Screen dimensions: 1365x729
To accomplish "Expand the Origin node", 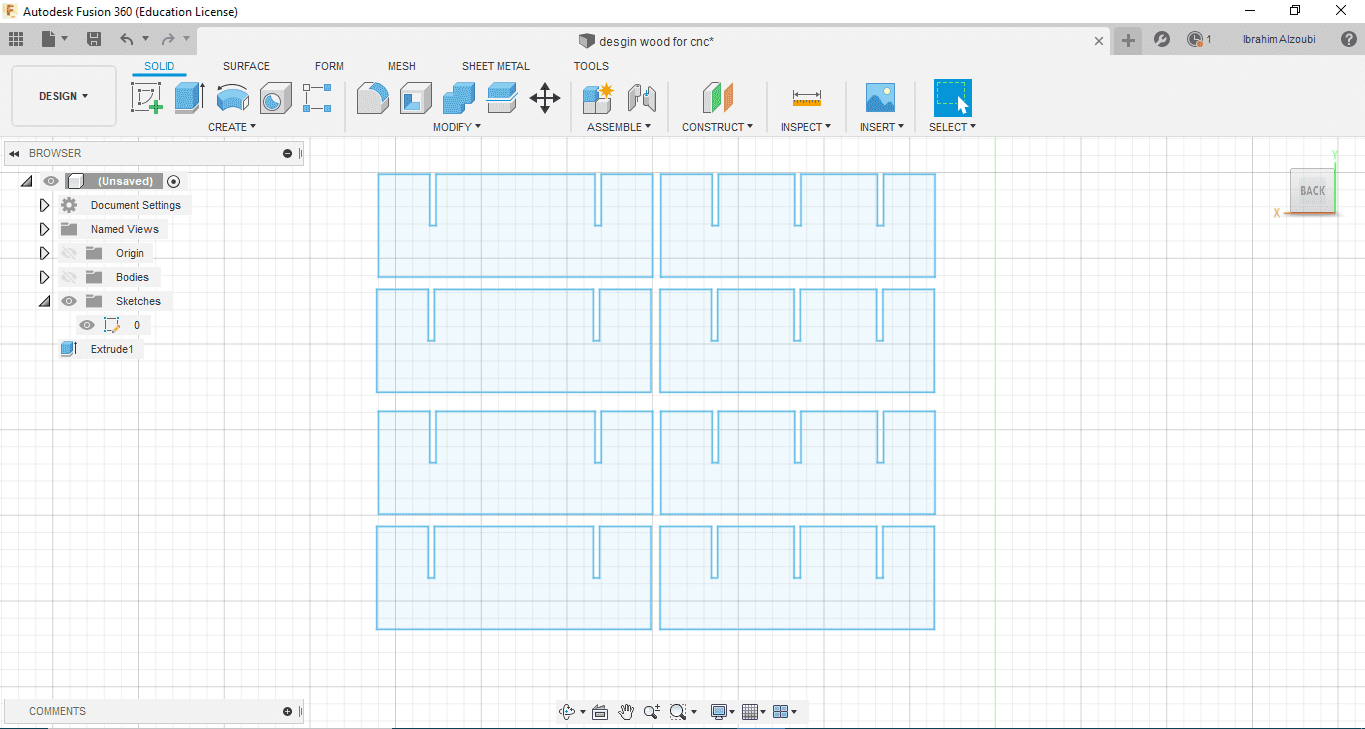I will [x=44, y=253].
